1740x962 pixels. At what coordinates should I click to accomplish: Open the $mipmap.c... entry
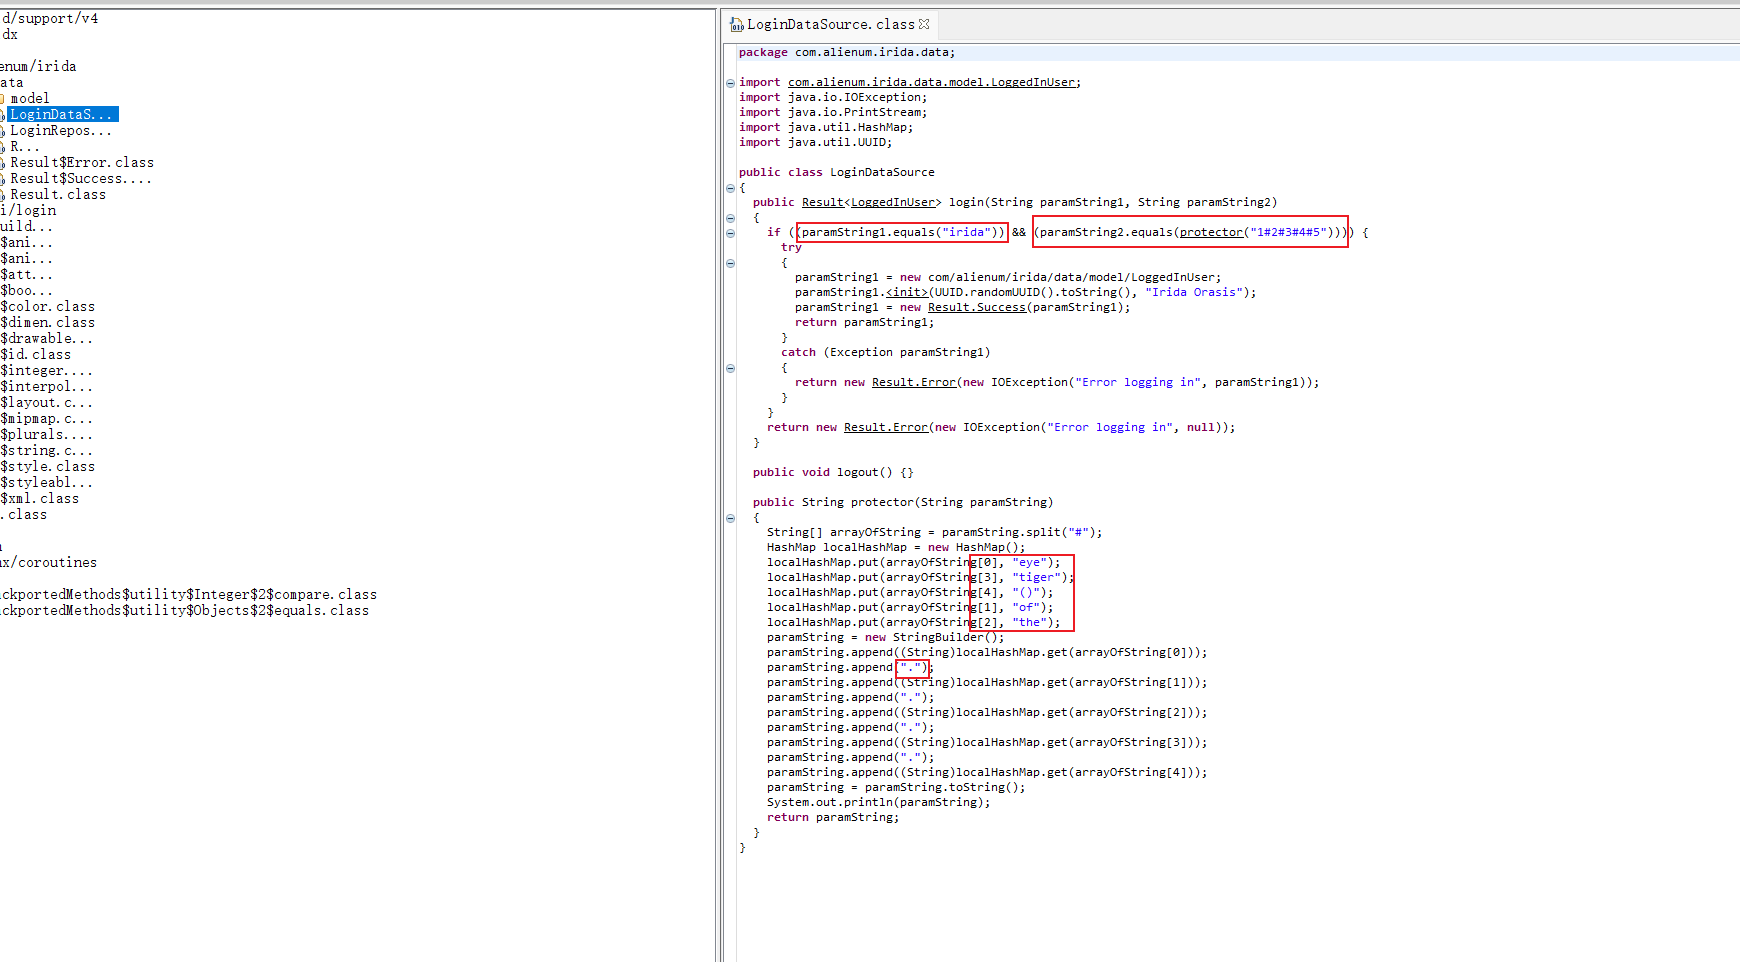[46, 418]
